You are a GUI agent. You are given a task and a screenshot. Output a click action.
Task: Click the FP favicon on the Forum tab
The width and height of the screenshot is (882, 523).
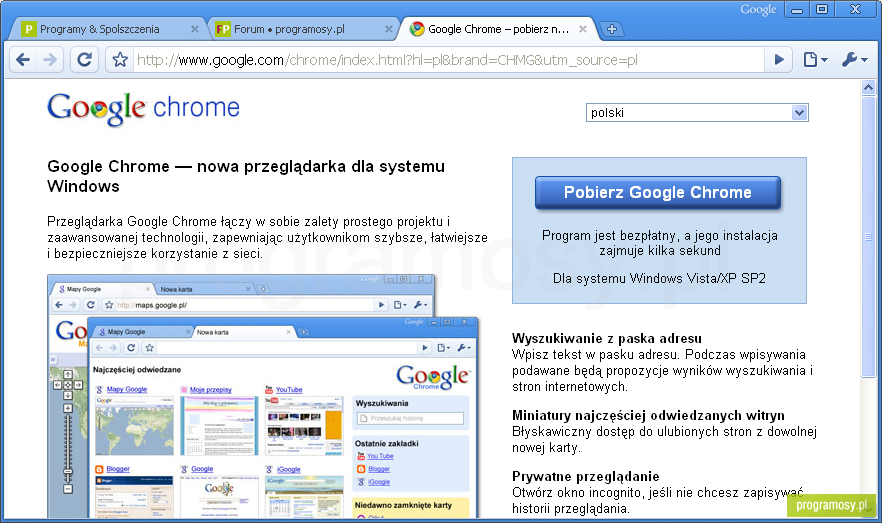[x=223, y=29]
